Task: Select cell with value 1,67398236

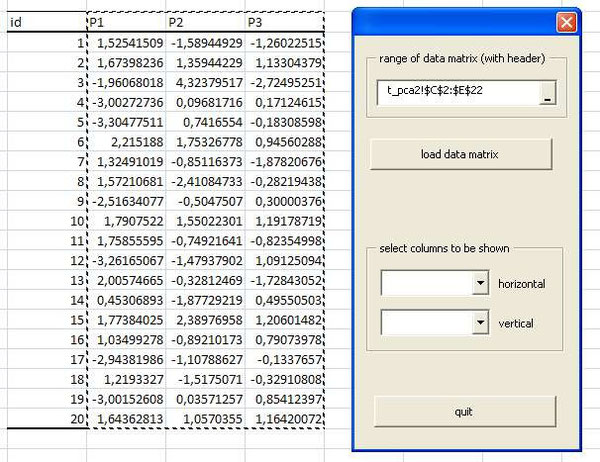Action: click(126, 62)
